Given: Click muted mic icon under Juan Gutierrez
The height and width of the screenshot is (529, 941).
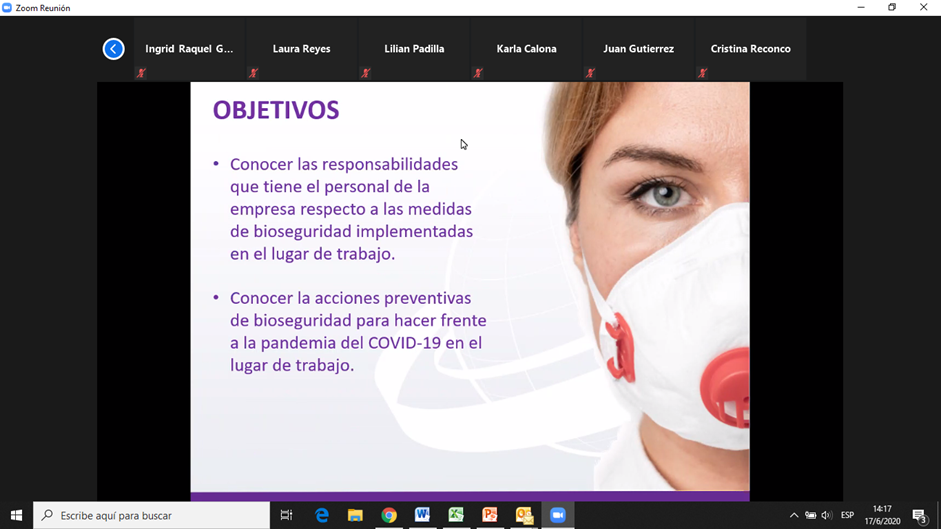Looking at the screenshot, I should click(x=590, y=73).
